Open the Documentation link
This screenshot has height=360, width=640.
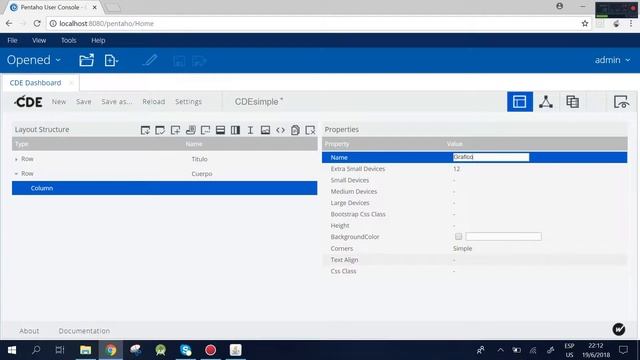84,331
